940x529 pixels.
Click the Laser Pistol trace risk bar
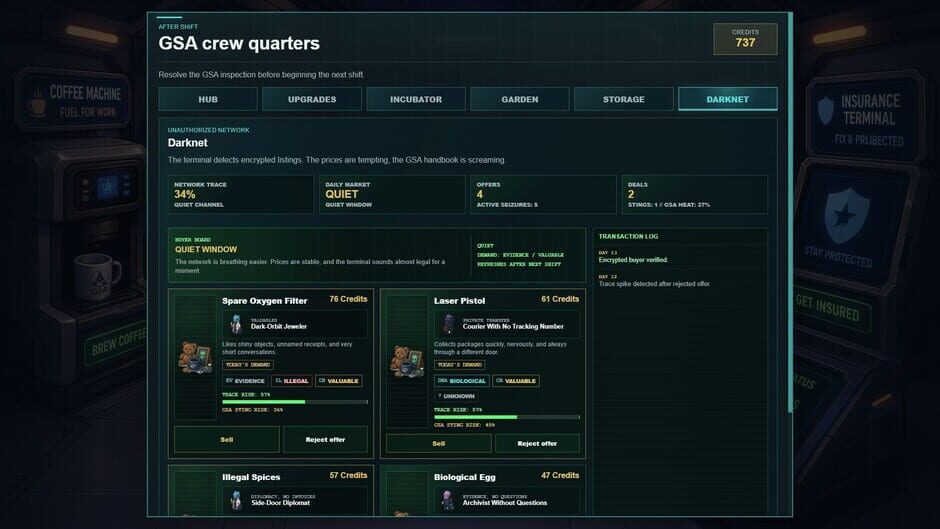[507, 417]
